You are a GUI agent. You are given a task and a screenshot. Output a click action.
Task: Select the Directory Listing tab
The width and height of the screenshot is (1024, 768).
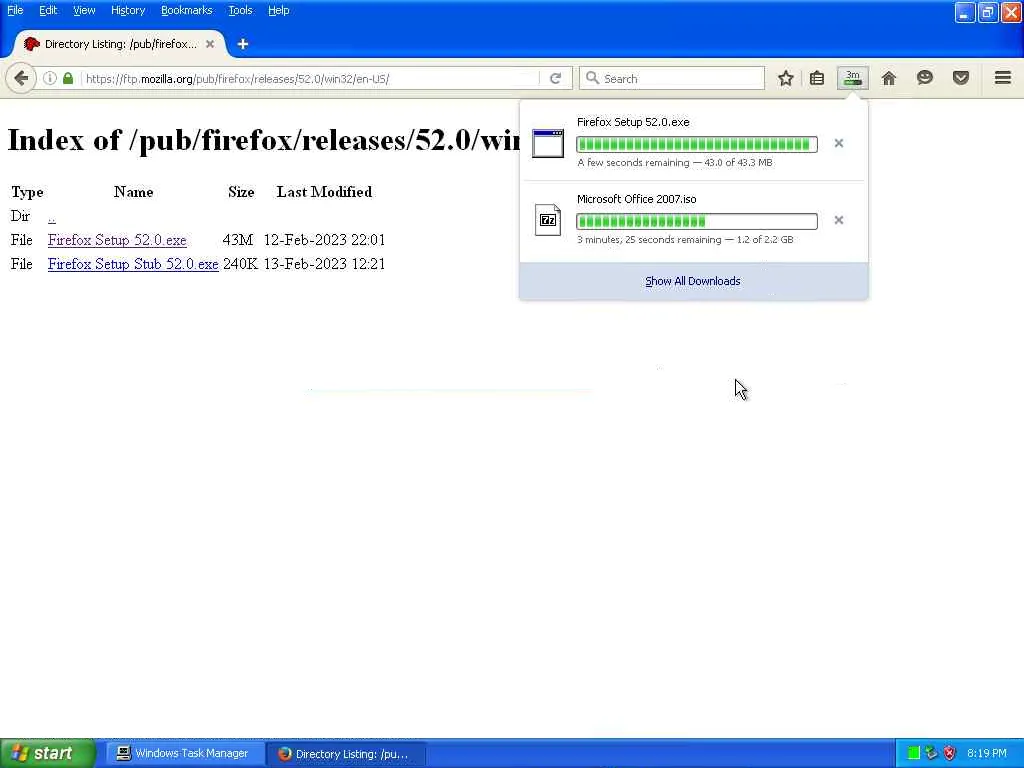119,44
